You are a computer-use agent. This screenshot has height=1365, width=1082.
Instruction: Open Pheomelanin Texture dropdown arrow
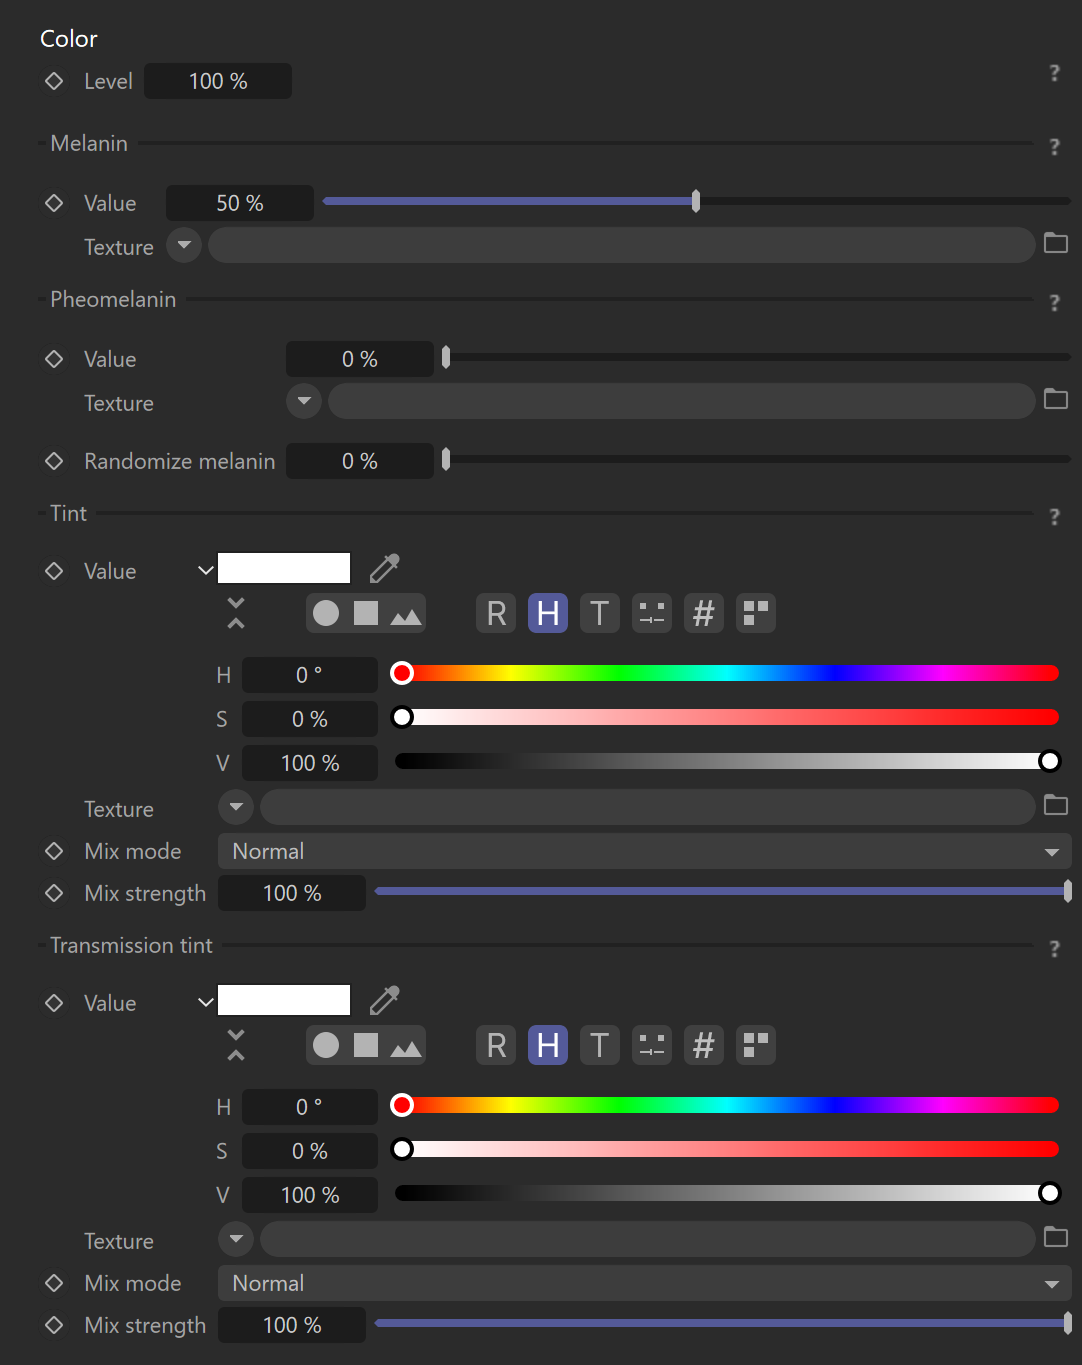[x=304, y=401]
